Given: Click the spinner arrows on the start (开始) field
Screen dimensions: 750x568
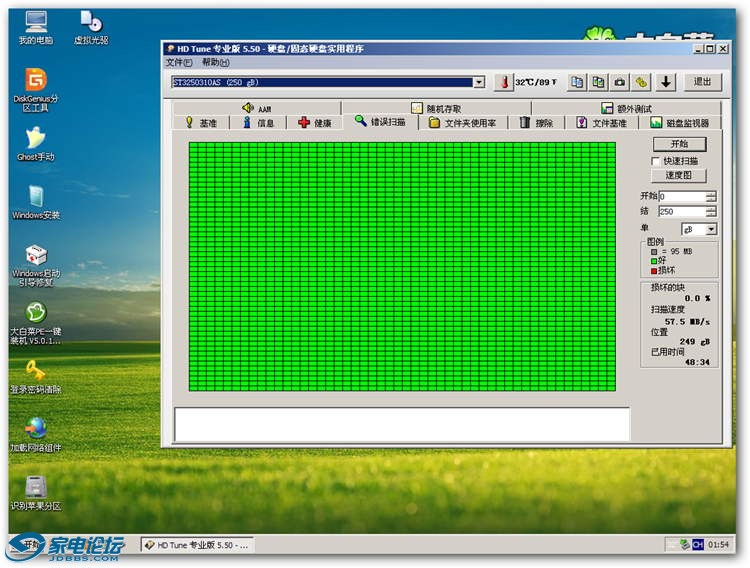Looking at the screenshot, I should point(711,197).
